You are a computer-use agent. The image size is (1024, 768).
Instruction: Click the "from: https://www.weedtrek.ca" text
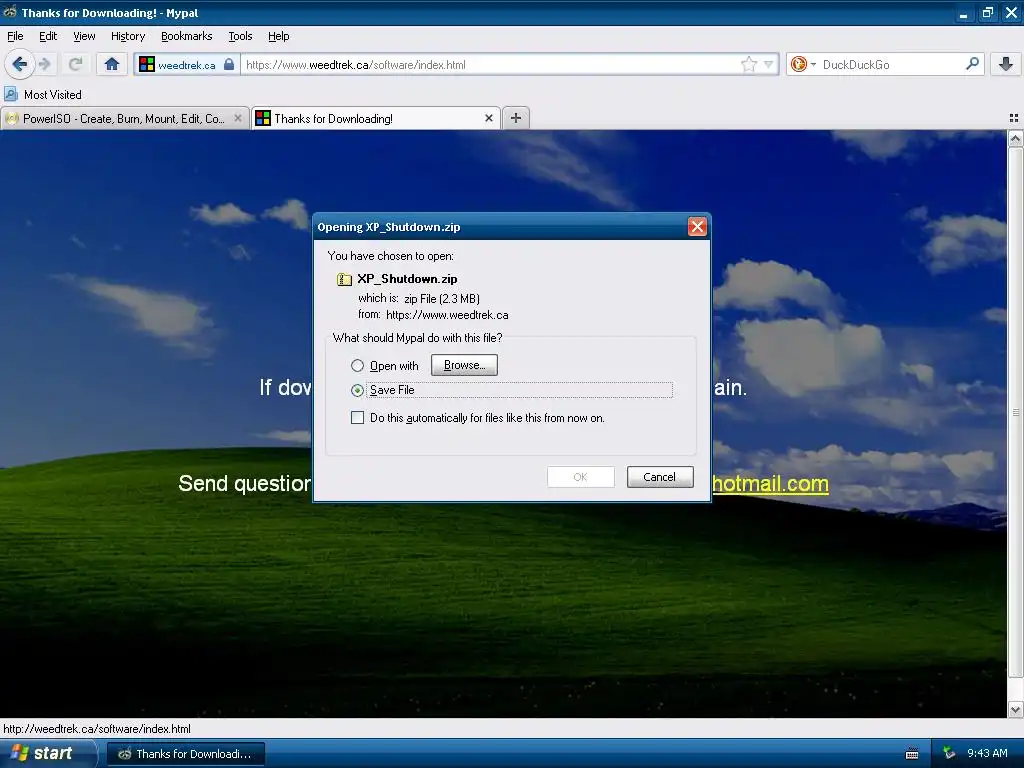tap(433, 315)
